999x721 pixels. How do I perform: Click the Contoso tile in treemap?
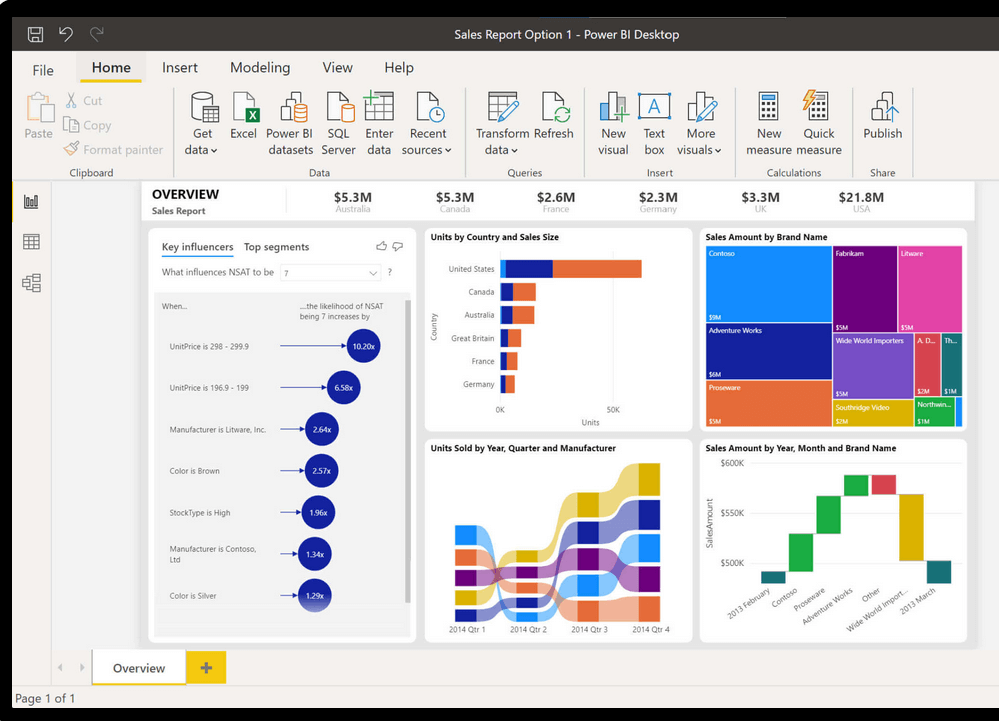769,284
